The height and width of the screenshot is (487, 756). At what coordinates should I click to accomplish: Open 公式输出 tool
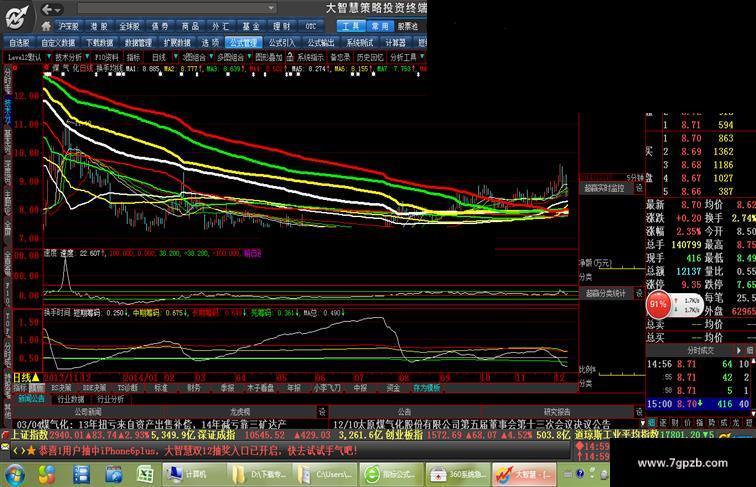(x=321, y=43)
